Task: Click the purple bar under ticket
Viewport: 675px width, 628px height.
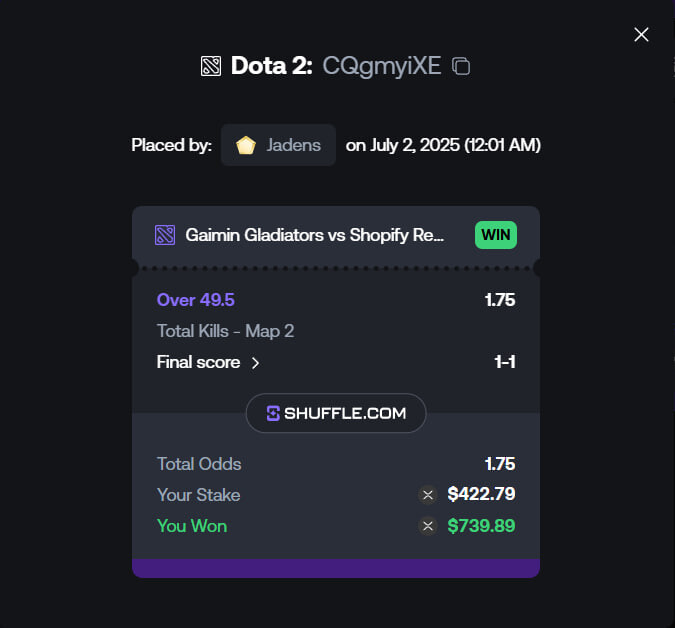Action: coord(336,568)
